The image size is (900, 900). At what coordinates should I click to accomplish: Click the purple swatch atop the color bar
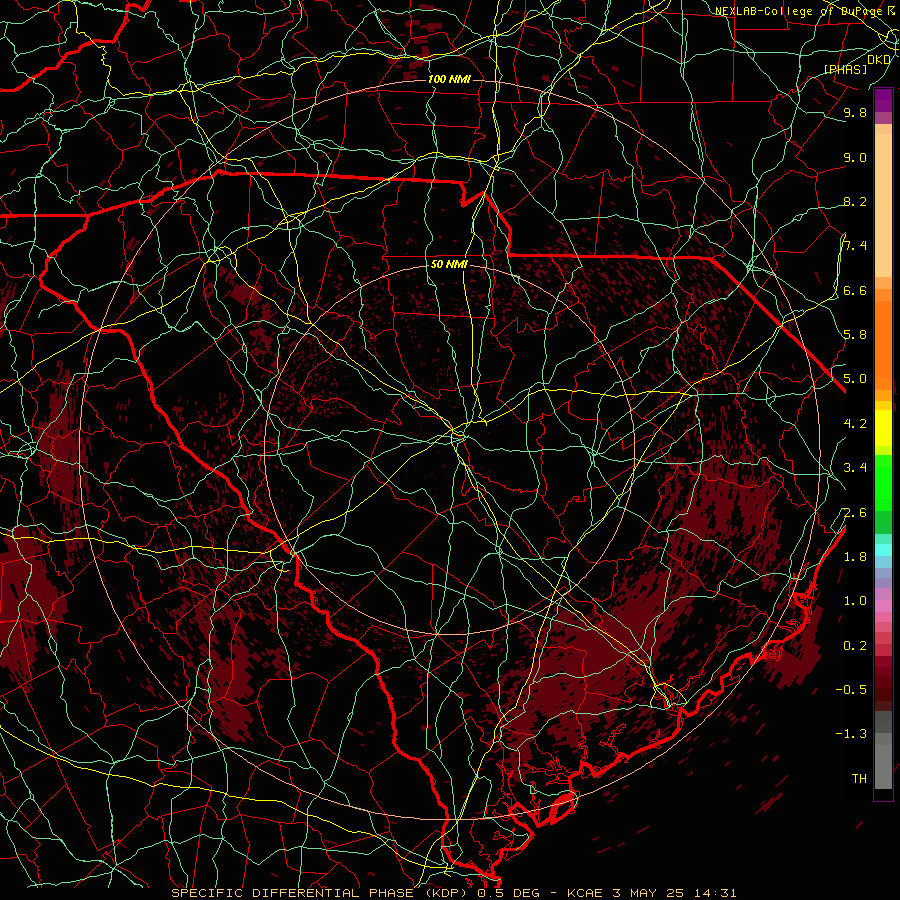click(883, 100)
